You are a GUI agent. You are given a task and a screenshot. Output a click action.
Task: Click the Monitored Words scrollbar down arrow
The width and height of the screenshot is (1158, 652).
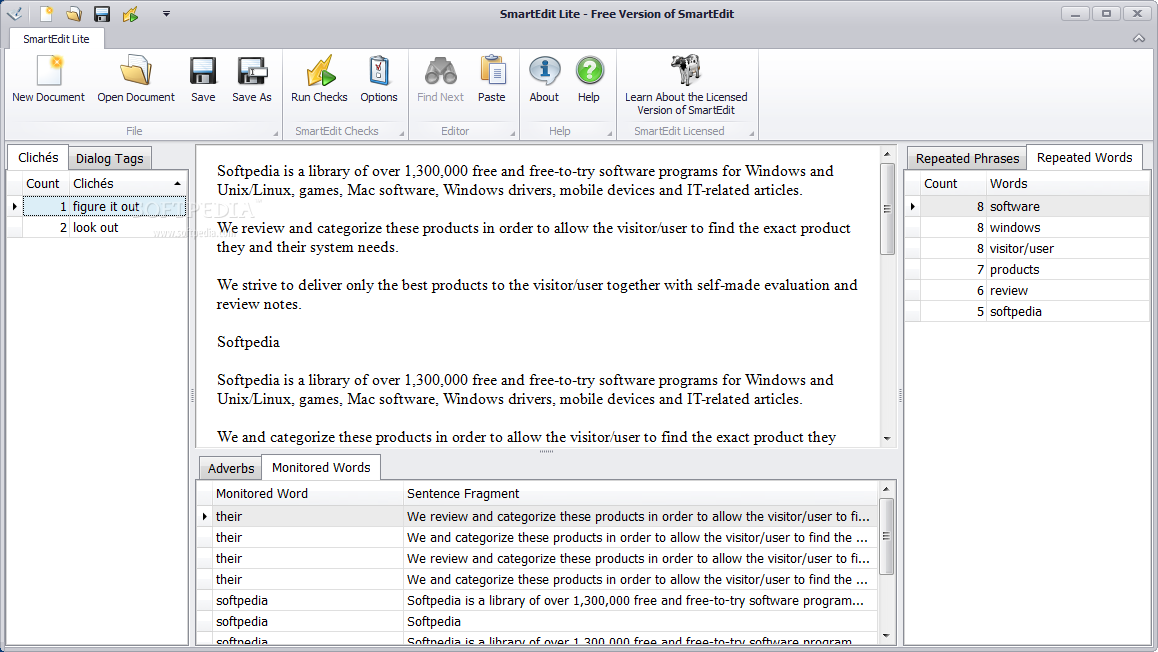(886, 636)
